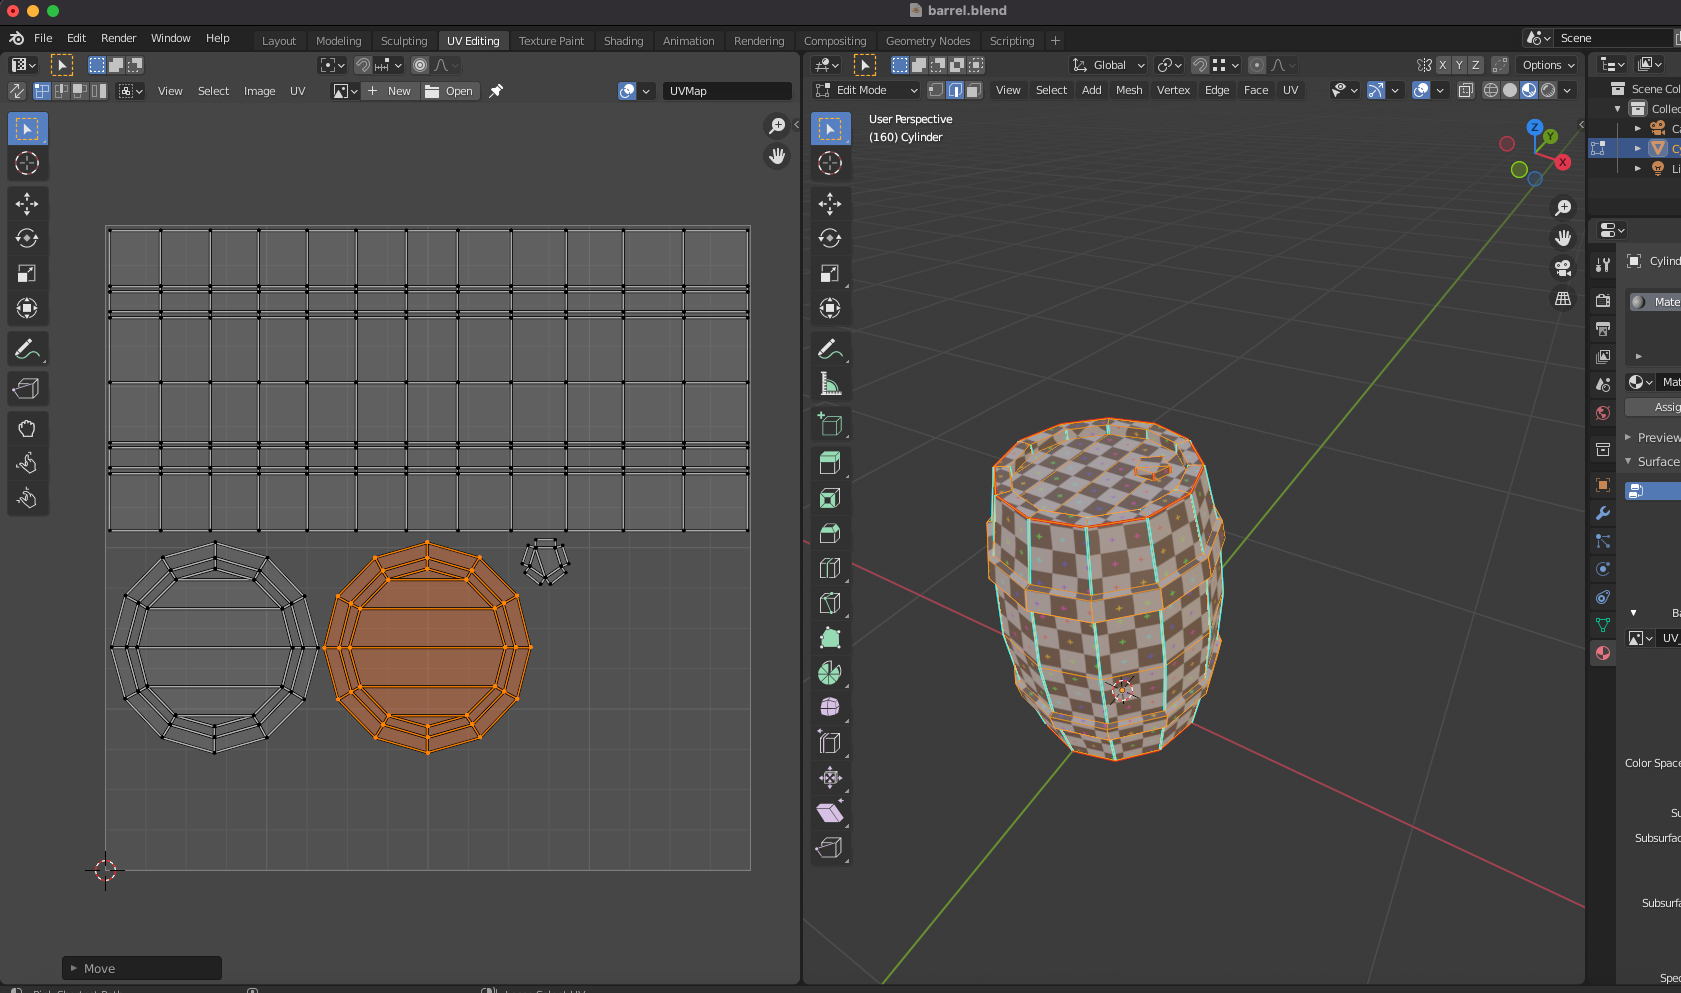This screenshot has height=993, width=1681.
Task: Select the UV editor Pinch tool
Action: 27,498
